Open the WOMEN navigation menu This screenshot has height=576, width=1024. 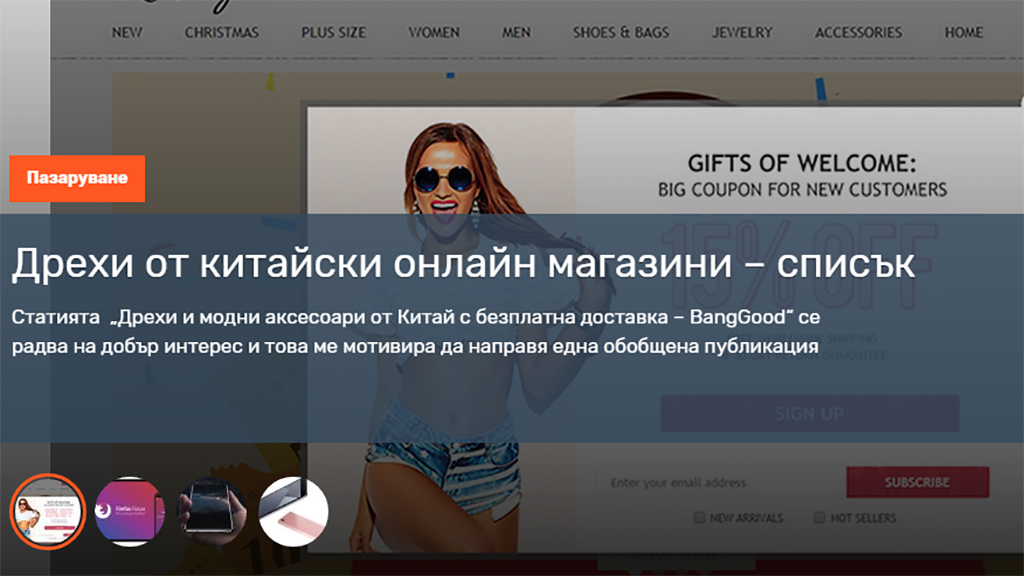pos(434,32)
